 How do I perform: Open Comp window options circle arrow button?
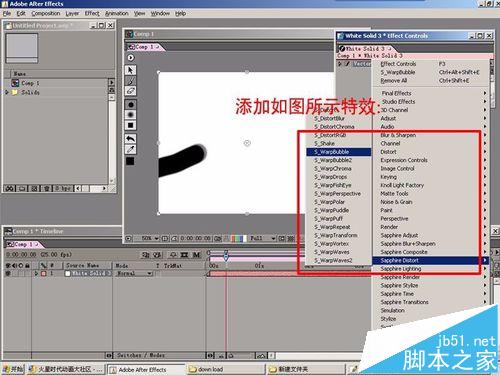pos(130,58)
